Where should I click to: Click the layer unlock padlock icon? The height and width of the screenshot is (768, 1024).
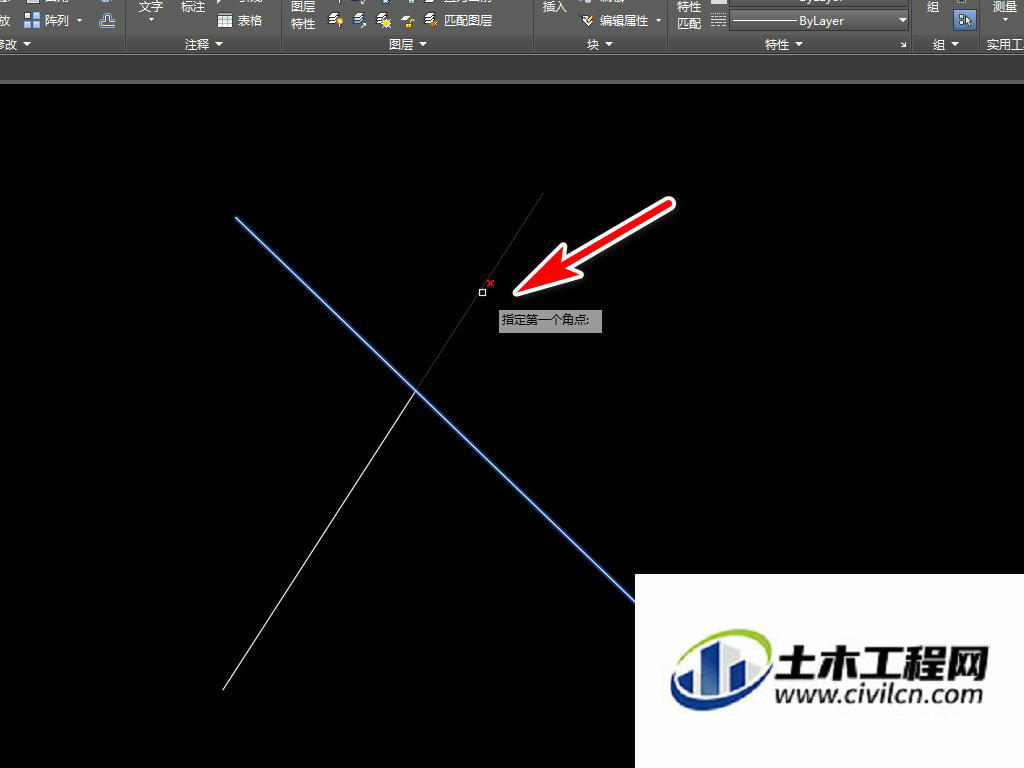[x=408, y=22]
